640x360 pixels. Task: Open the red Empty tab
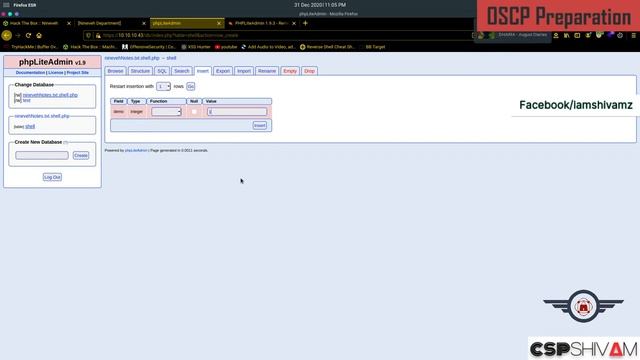[290, 71]
